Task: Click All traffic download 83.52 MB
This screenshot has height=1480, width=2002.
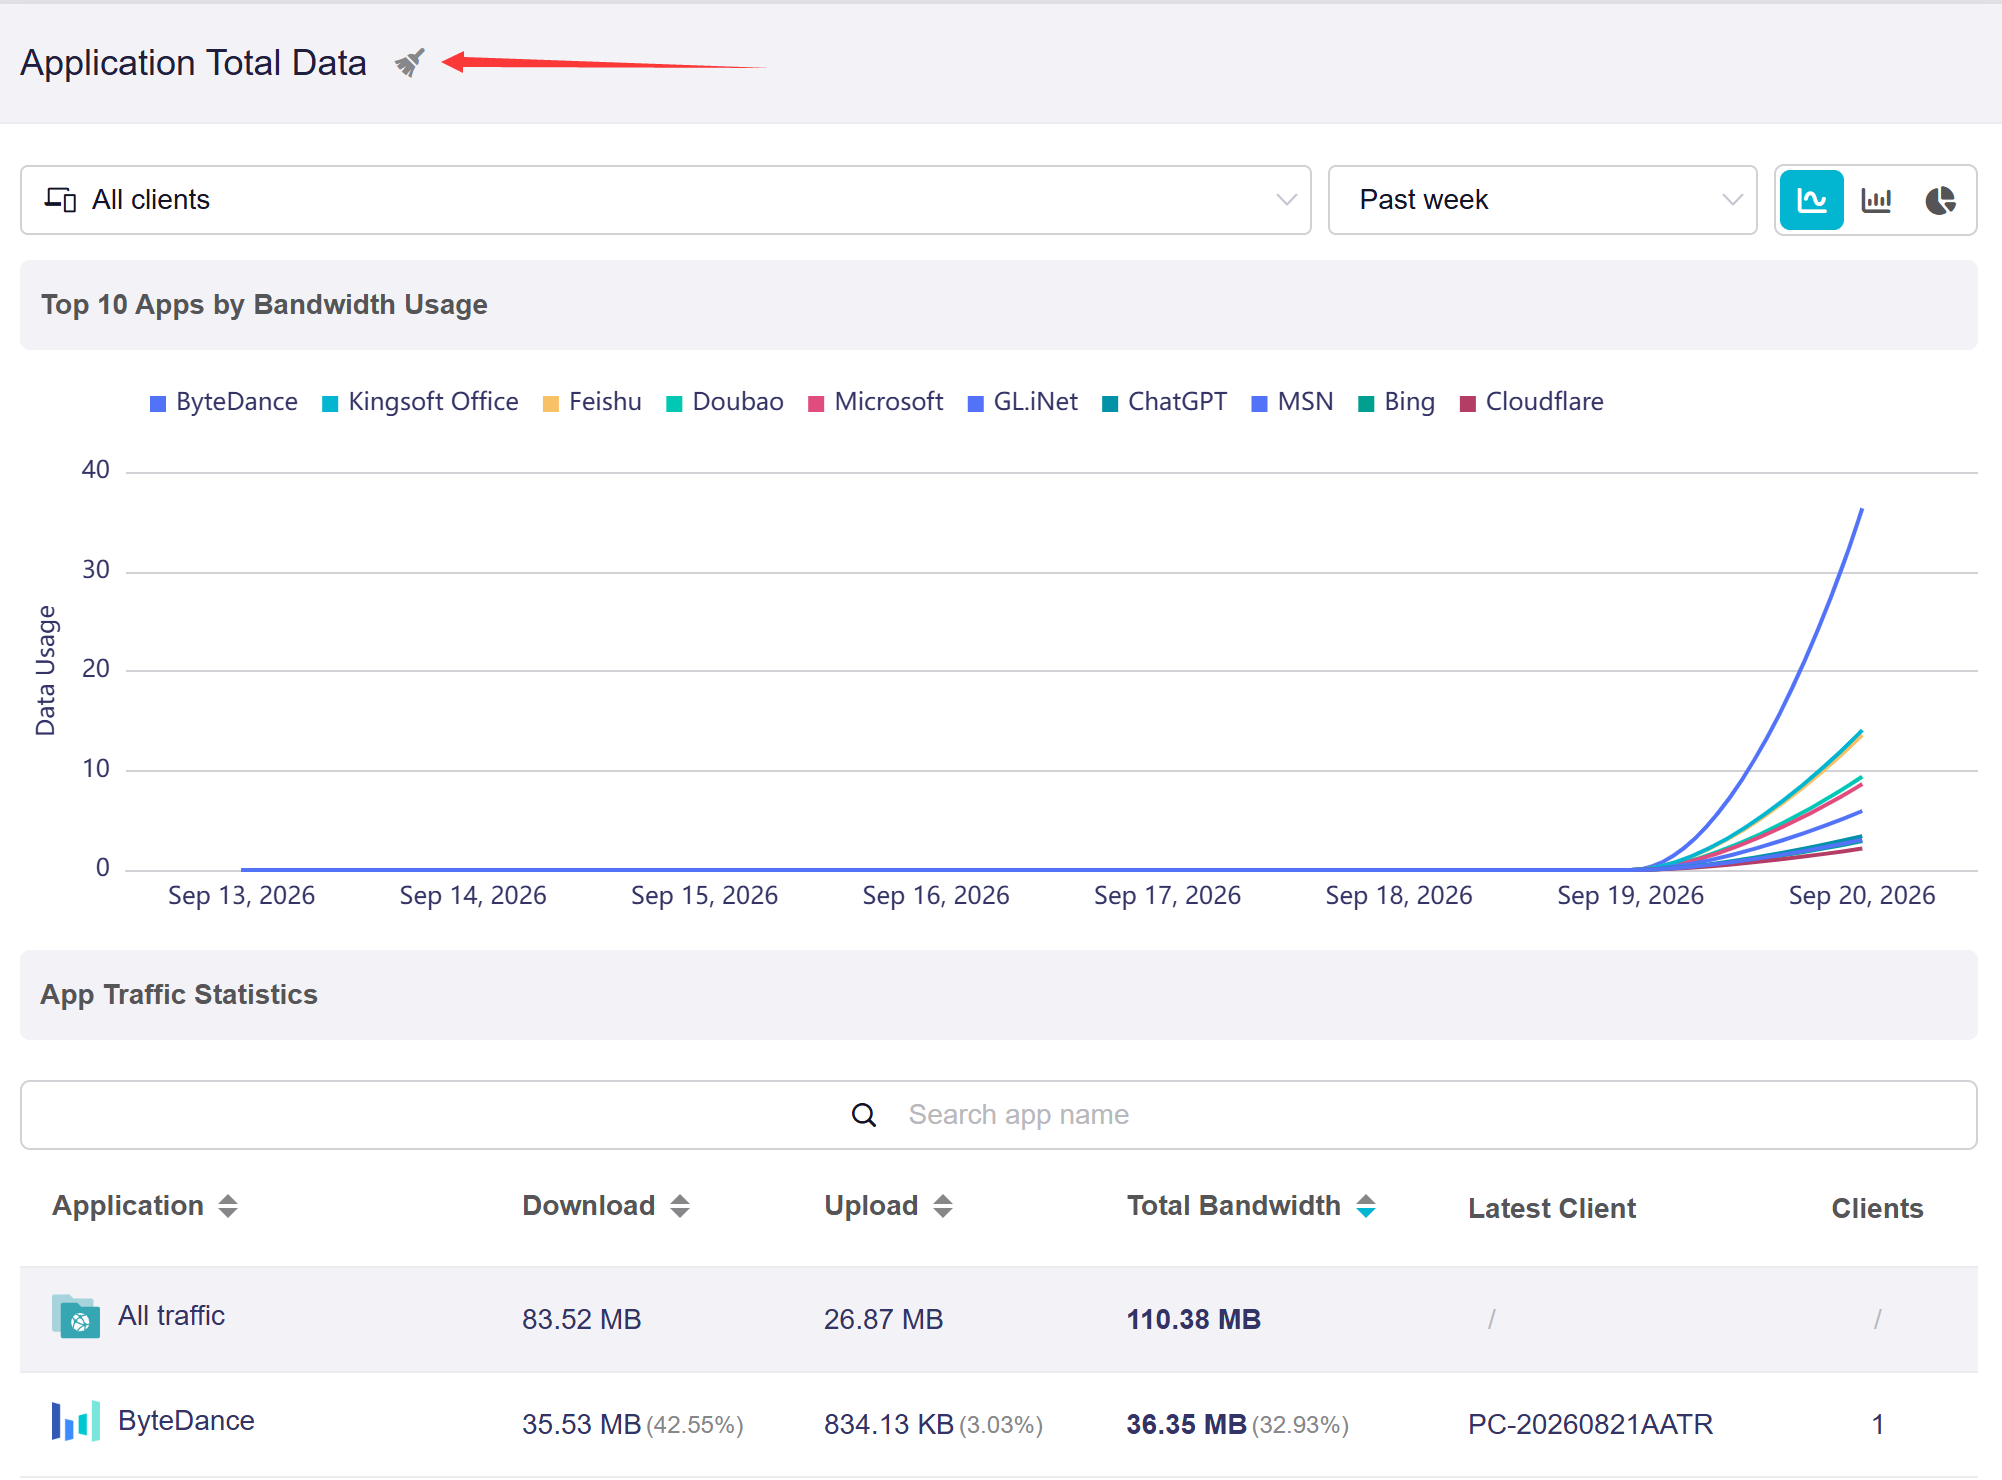Action: (x=581, y=1319)
